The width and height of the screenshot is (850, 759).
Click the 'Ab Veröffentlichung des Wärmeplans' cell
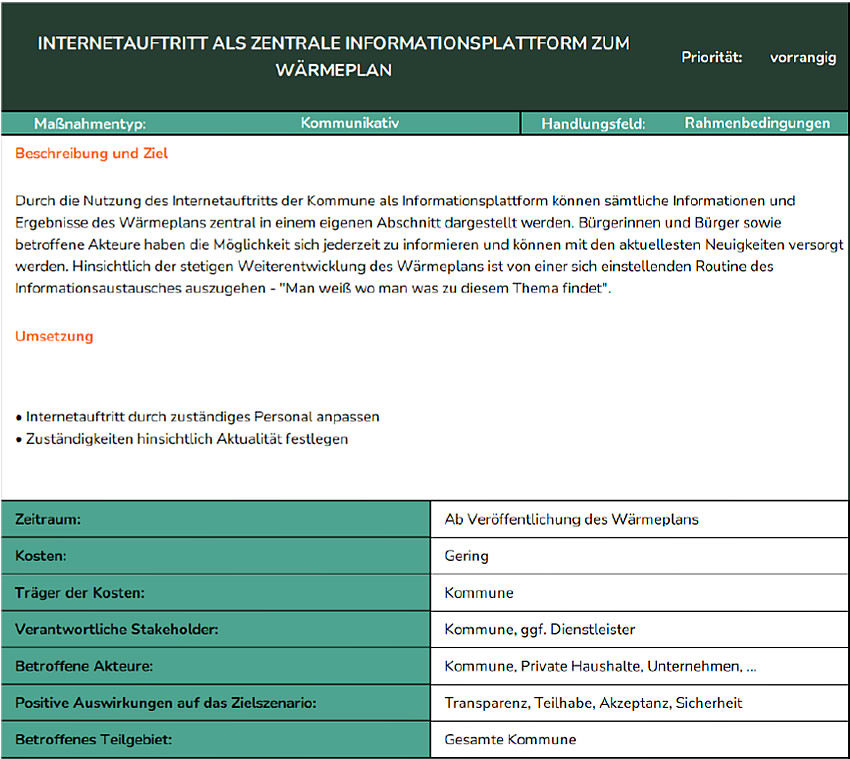(x=571, y=519)
